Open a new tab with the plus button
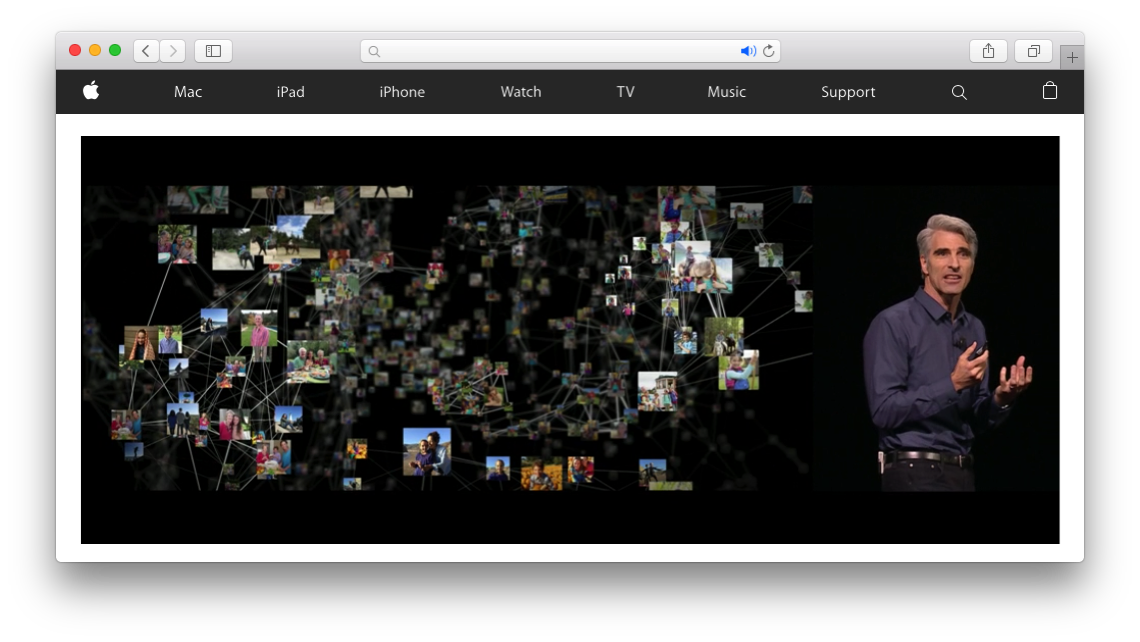Image resolution: width=1140 pixels, height=642 pixels. (1072, 57)
